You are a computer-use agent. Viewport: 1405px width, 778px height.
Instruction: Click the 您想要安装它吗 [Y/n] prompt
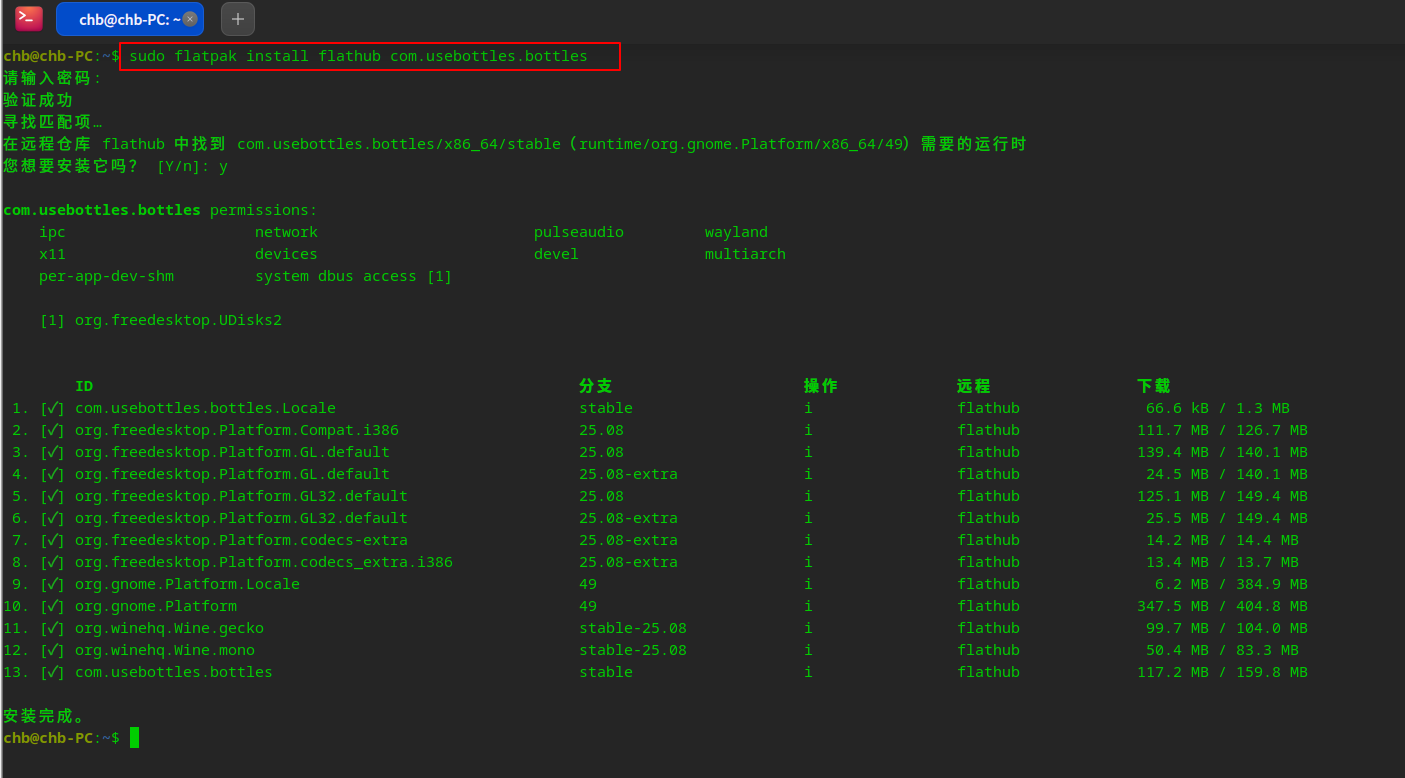point(115,166)
